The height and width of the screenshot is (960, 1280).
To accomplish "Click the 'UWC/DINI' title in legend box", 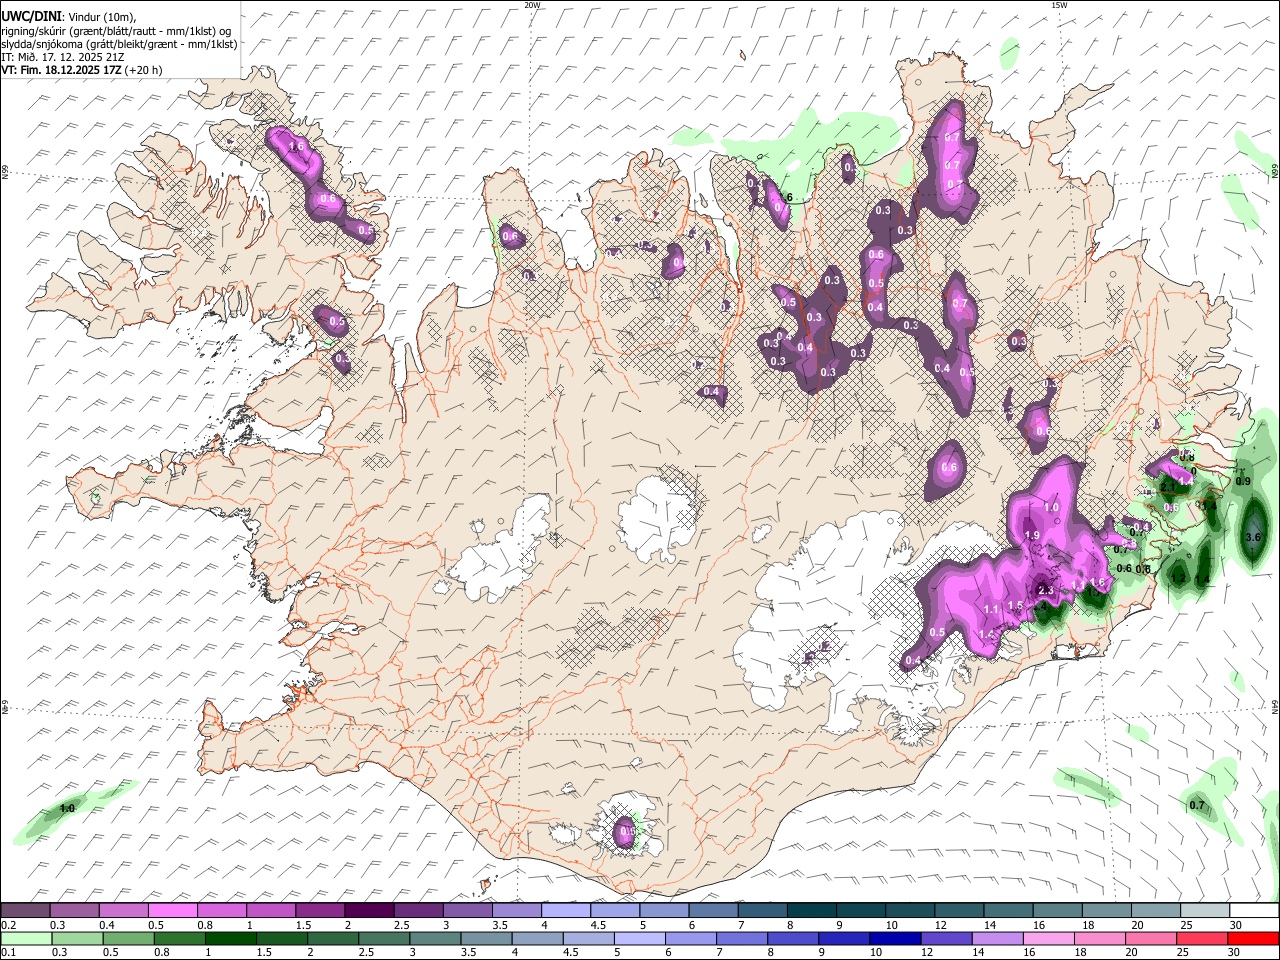I will click(x=30, y=16).
